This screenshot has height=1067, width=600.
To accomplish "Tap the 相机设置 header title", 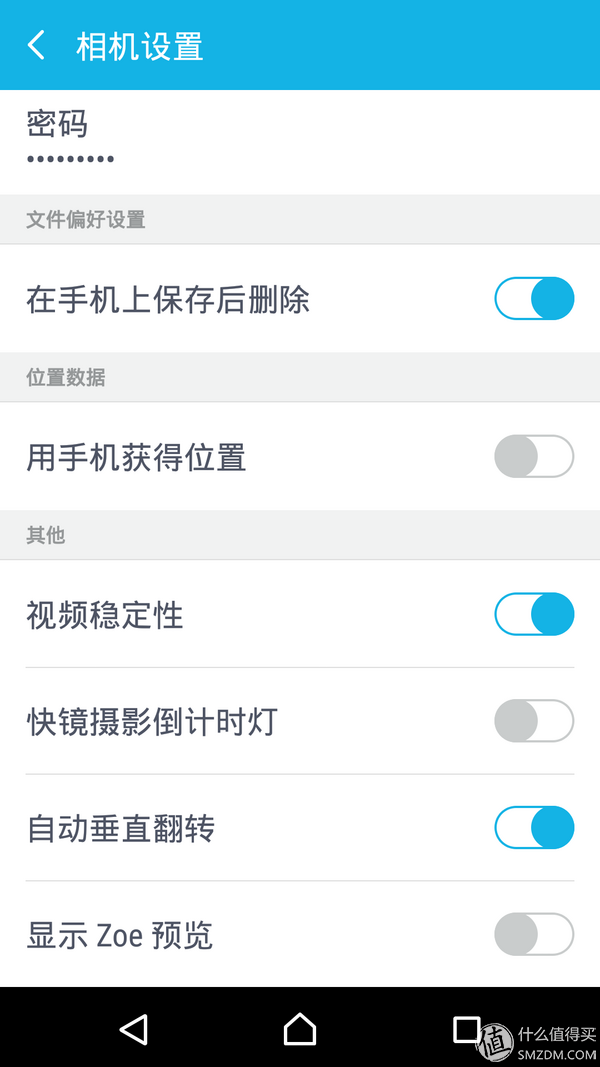I will (140, 47).
